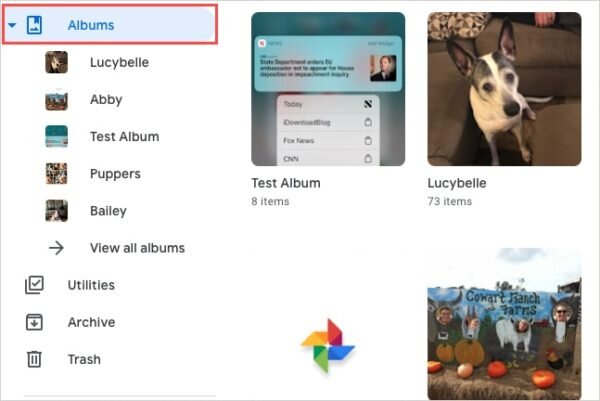Click the Archive box icon
Image resolution: width=600 pixels, height=401 pixels.
coord(34,322)
